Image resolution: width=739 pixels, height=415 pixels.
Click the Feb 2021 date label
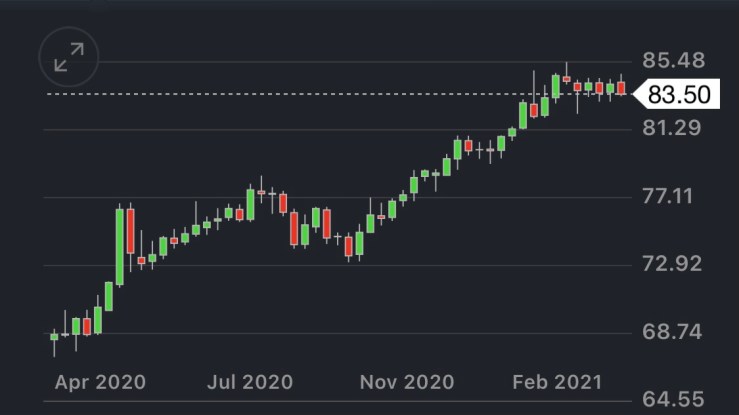coord(557,382)
